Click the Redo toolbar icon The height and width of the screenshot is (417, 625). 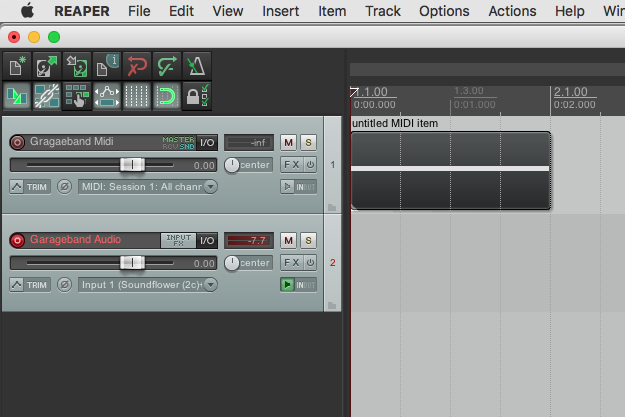(x=167, y=66)
